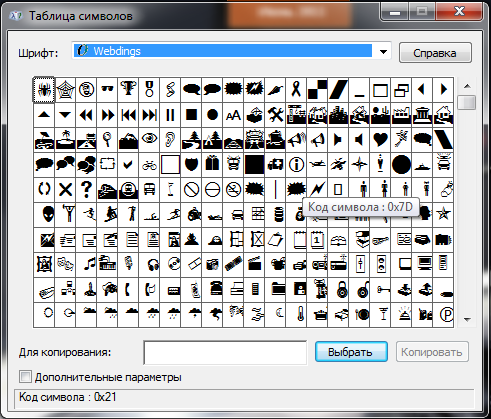Select the eye symbol
Viewport: 491px width, 419px height.
coord(149,140)
